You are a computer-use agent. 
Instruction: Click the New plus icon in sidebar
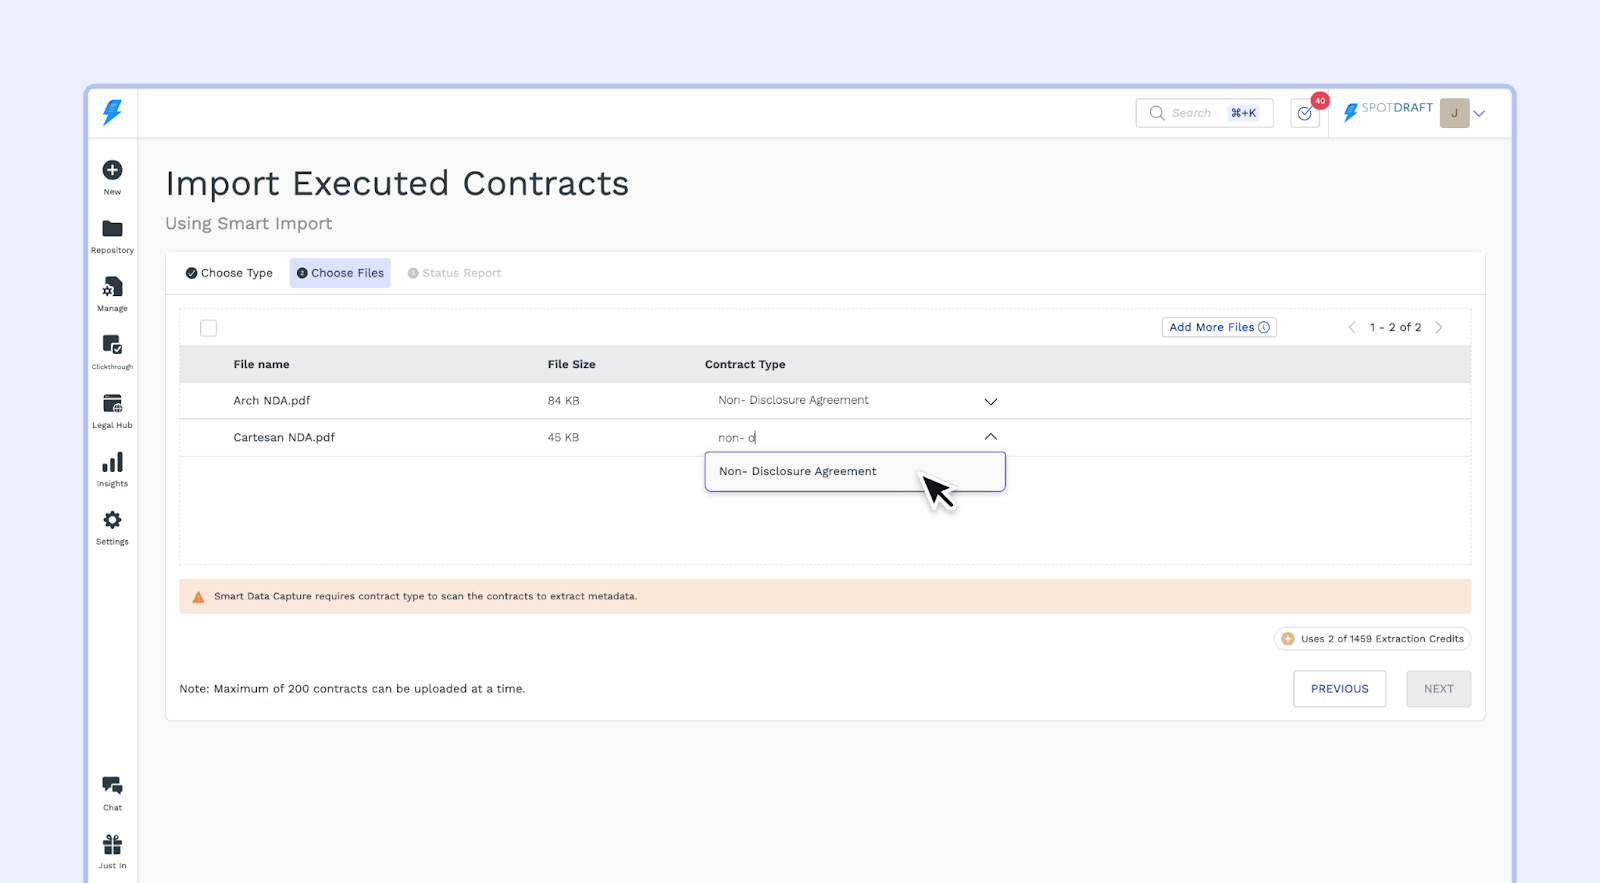112,171
